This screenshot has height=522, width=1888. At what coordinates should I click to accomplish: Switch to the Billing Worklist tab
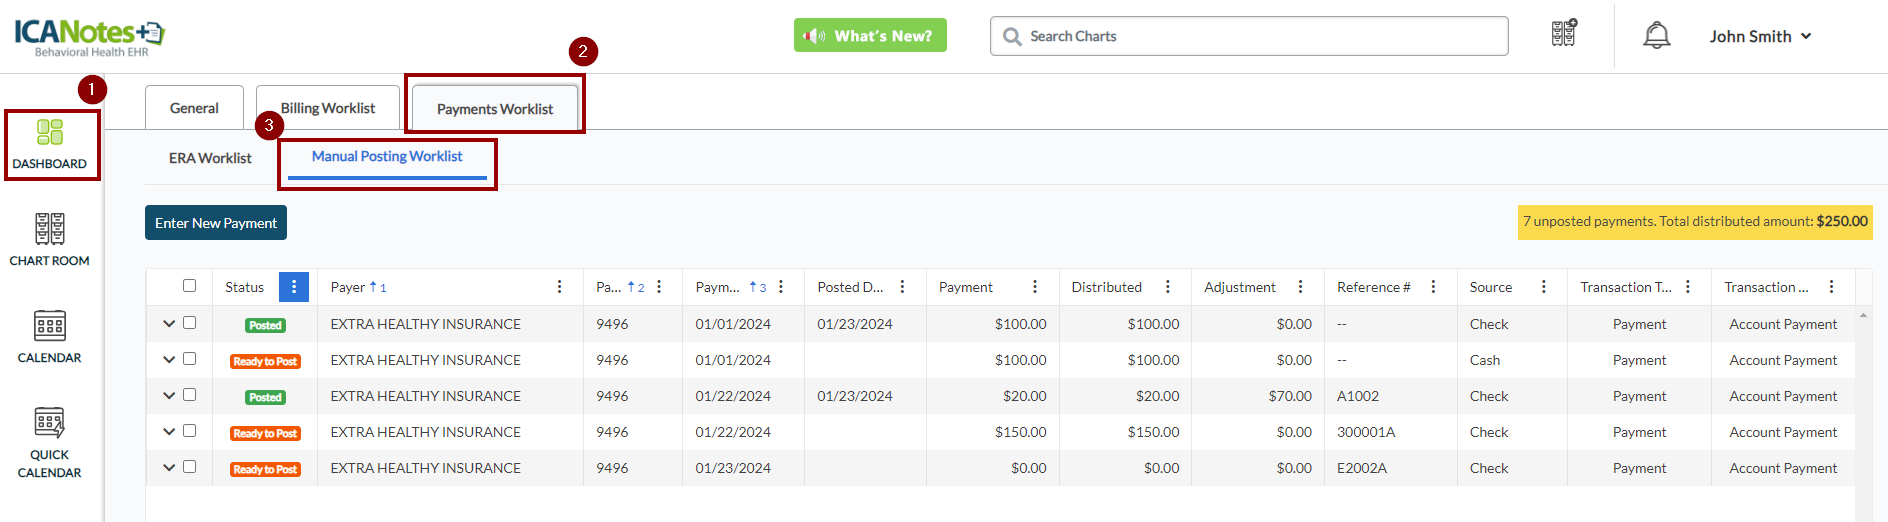point(328,108)
